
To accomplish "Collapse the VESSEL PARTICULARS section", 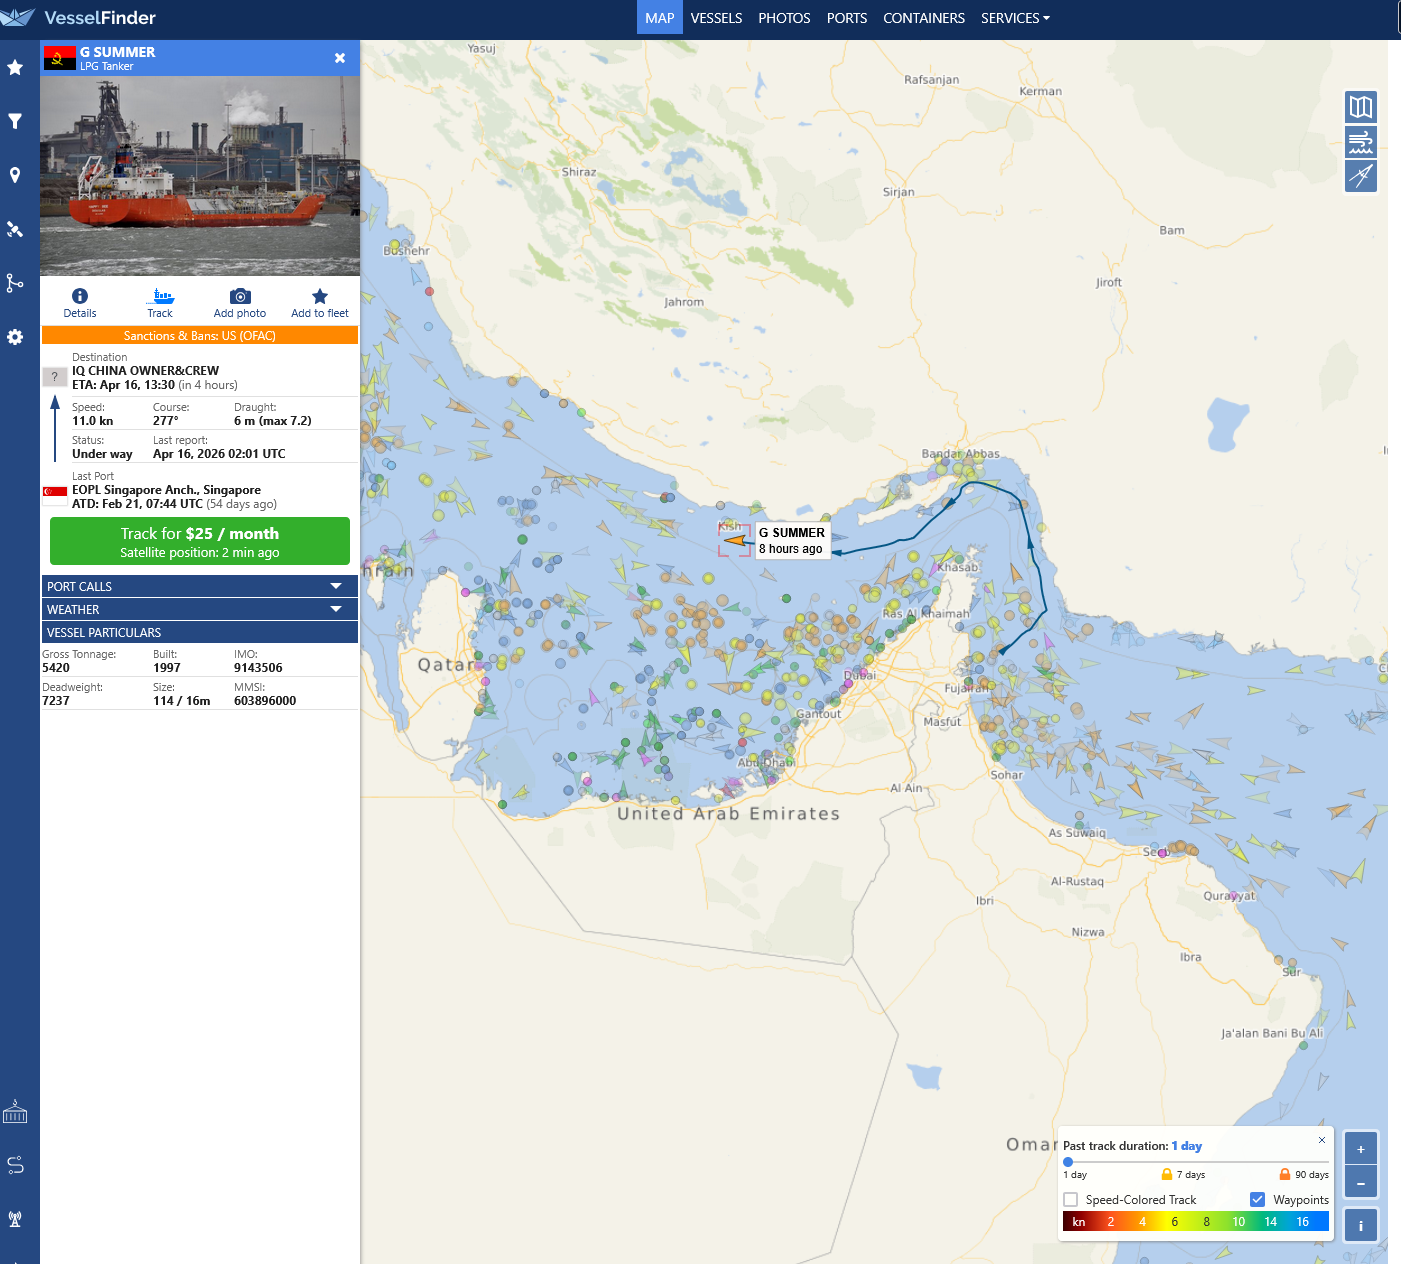I will [200, 632].
